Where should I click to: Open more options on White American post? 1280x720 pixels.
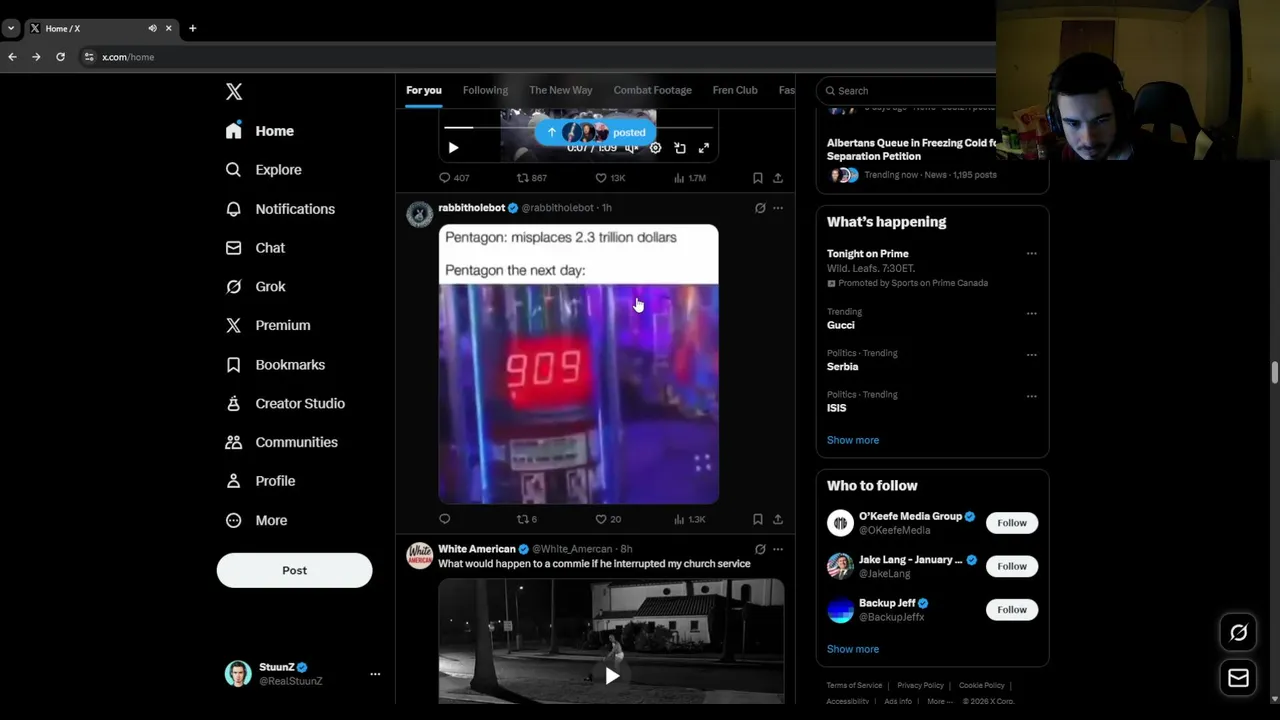pyautogui.click(x=778, y=549)
